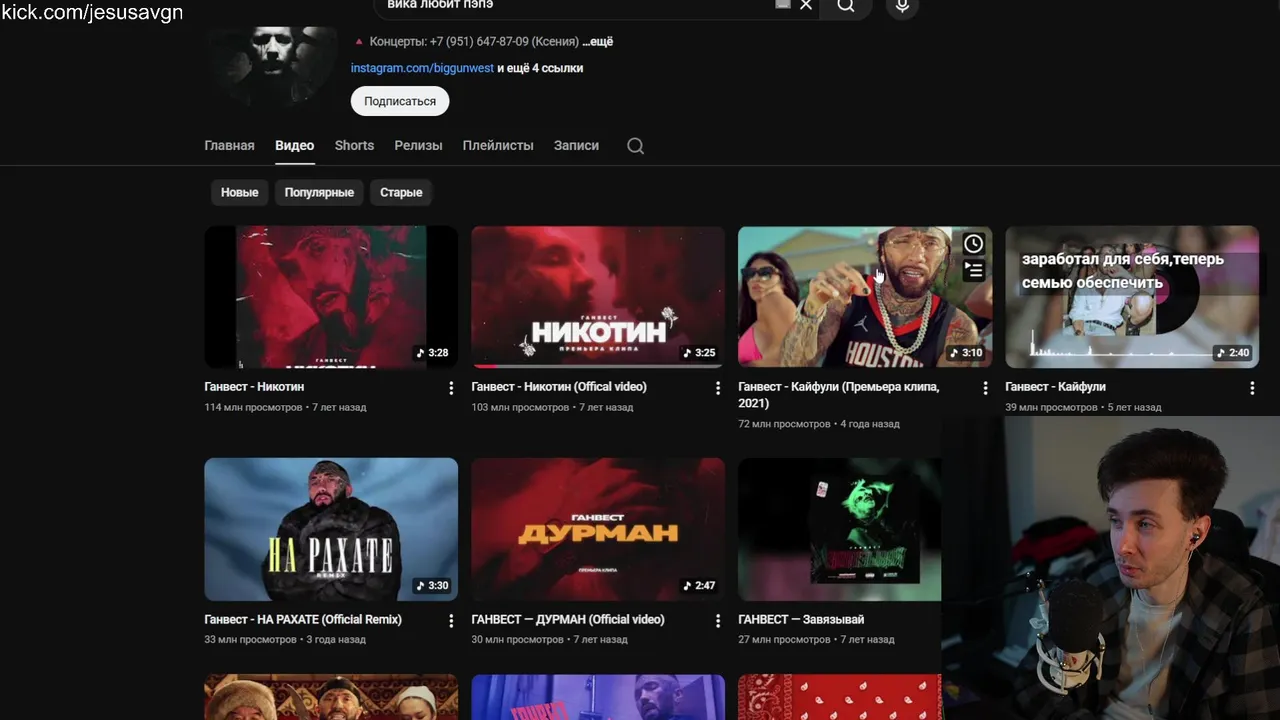
Task: Click title 'Ганвест - НА РАХАТЕ (Official Remix)'
Action: pos(303,620)
